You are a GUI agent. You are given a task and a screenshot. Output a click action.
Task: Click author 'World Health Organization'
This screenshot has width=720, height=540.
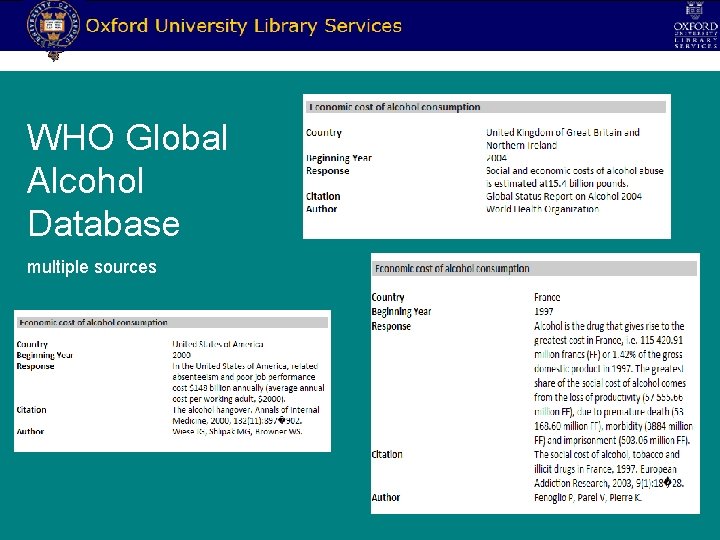[542, 209]
